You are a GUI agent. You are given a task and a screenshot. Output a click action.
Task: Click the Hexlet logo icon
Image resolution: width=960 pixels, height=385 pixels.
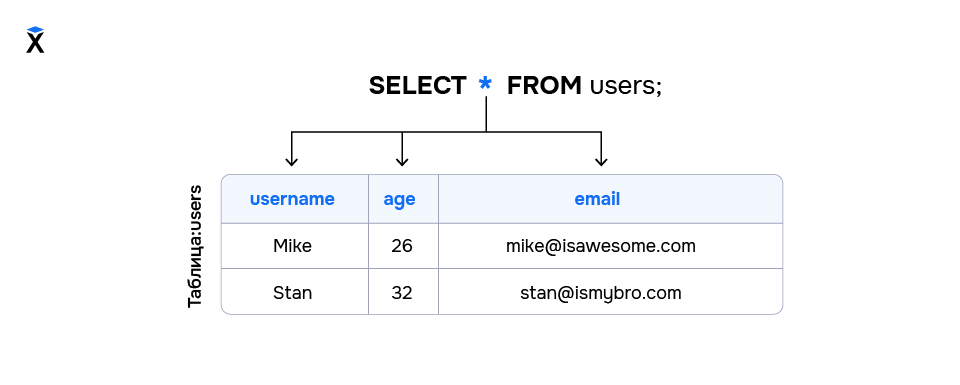tap(36, 40)
